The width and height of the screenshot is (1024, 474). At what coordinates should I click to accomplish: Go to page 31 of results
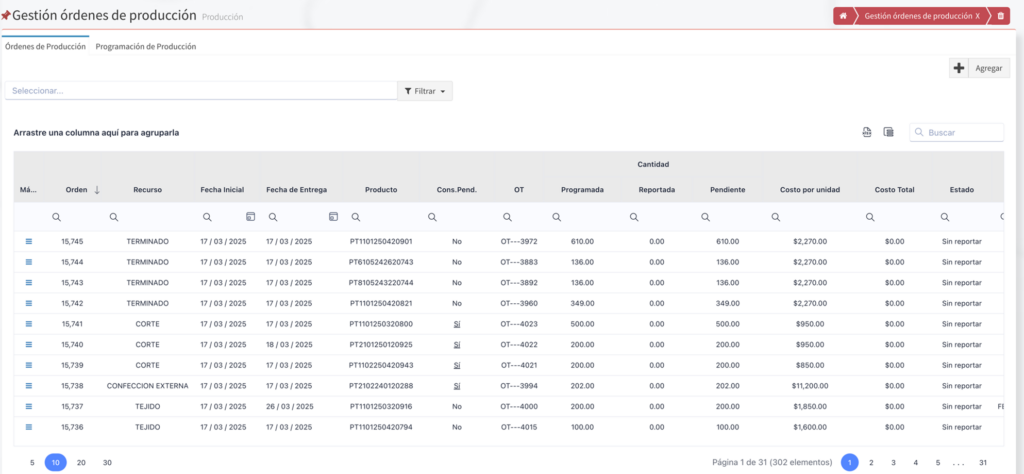(x=983, y=462)
